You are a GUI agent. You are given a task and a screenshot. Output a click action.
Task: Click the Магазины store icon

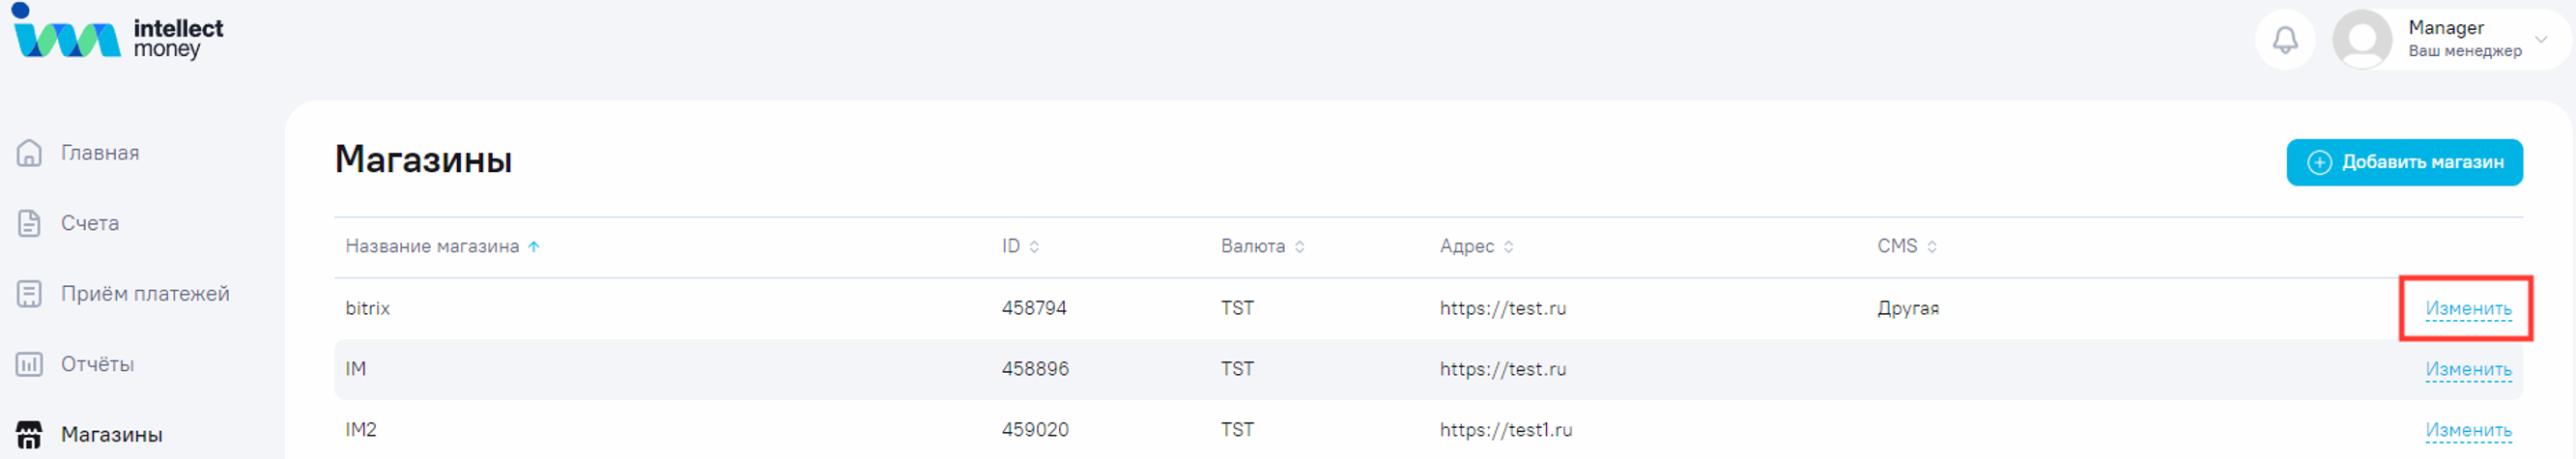pyautogui.click(x=29, y=435)
